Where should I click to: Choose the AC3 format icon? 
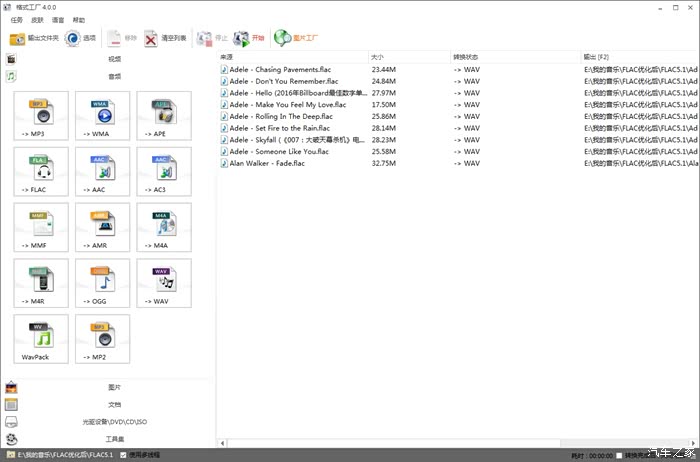[164, 172]
